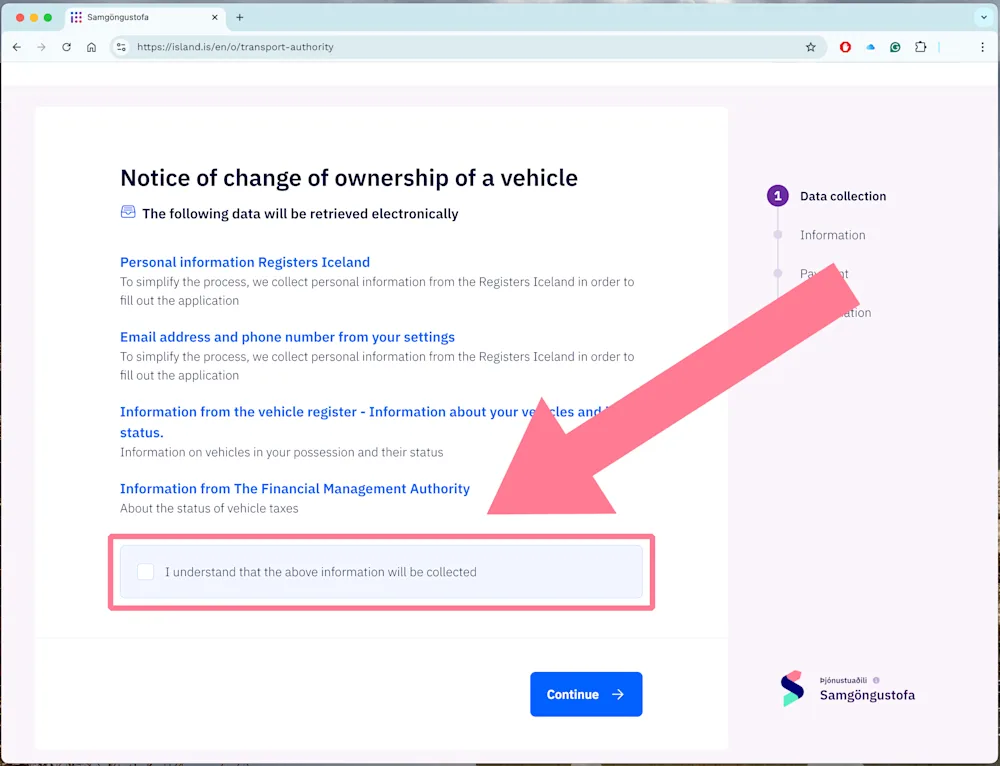Click the red OneTab extension icon

click(845, 46)
